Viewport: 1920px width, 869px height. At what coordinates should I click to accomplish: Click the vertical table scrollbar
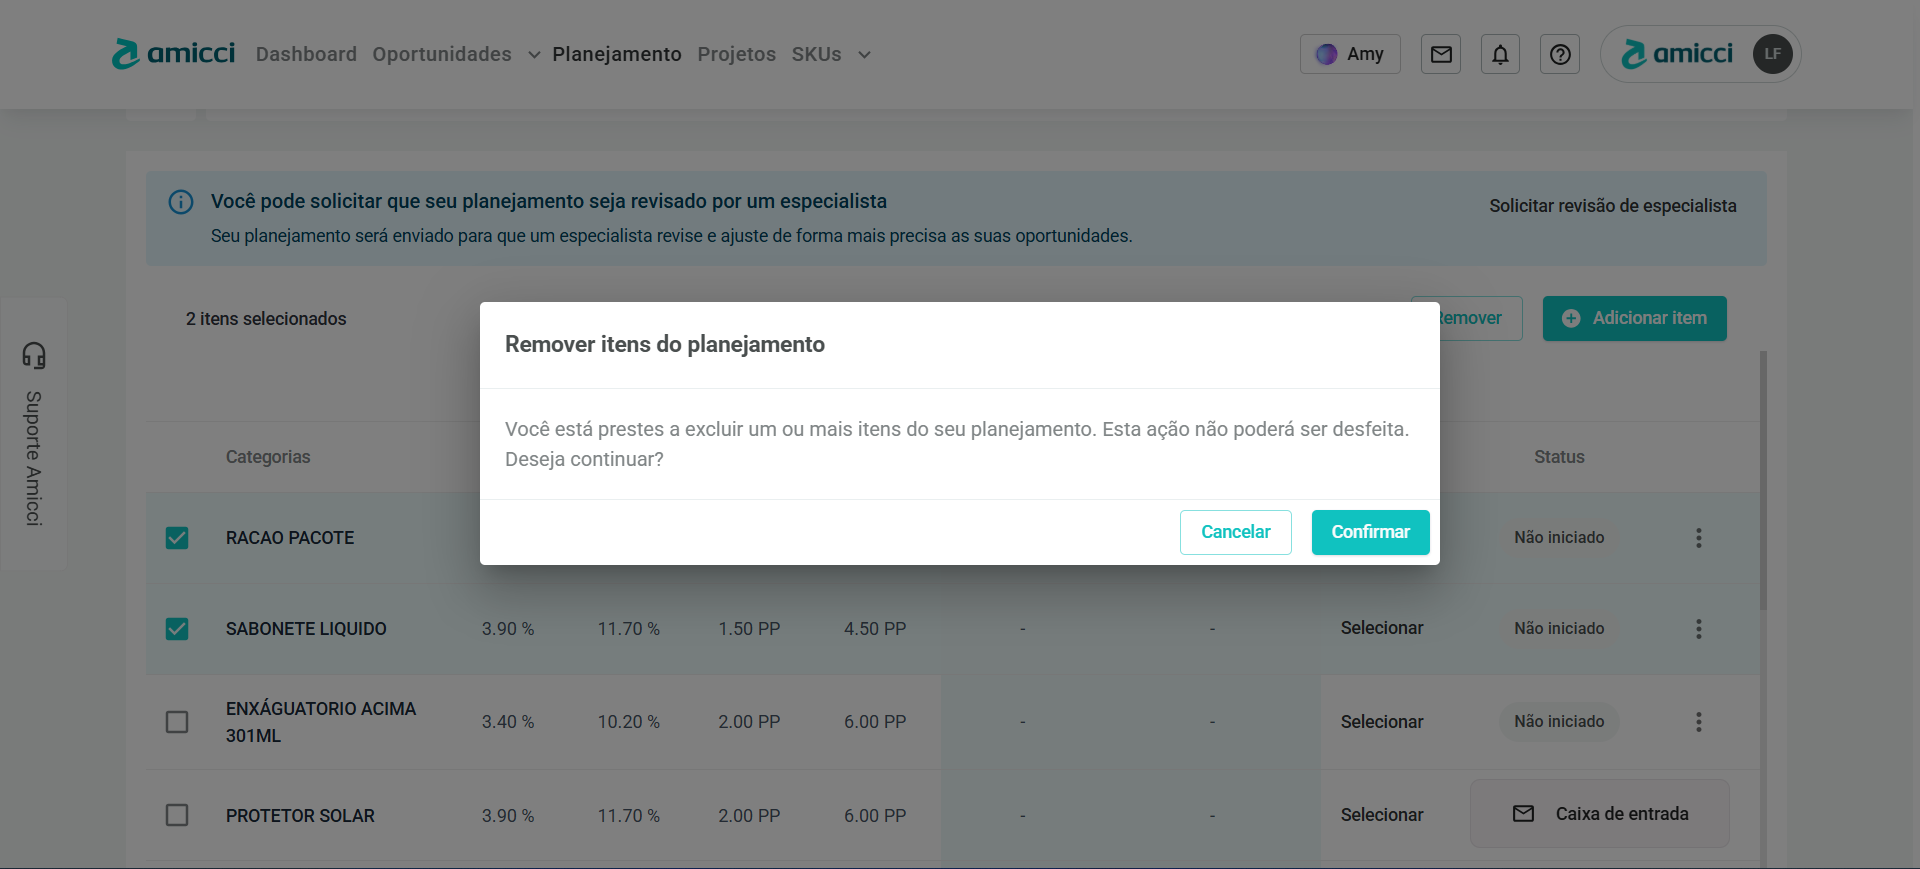click(1763, 480)
